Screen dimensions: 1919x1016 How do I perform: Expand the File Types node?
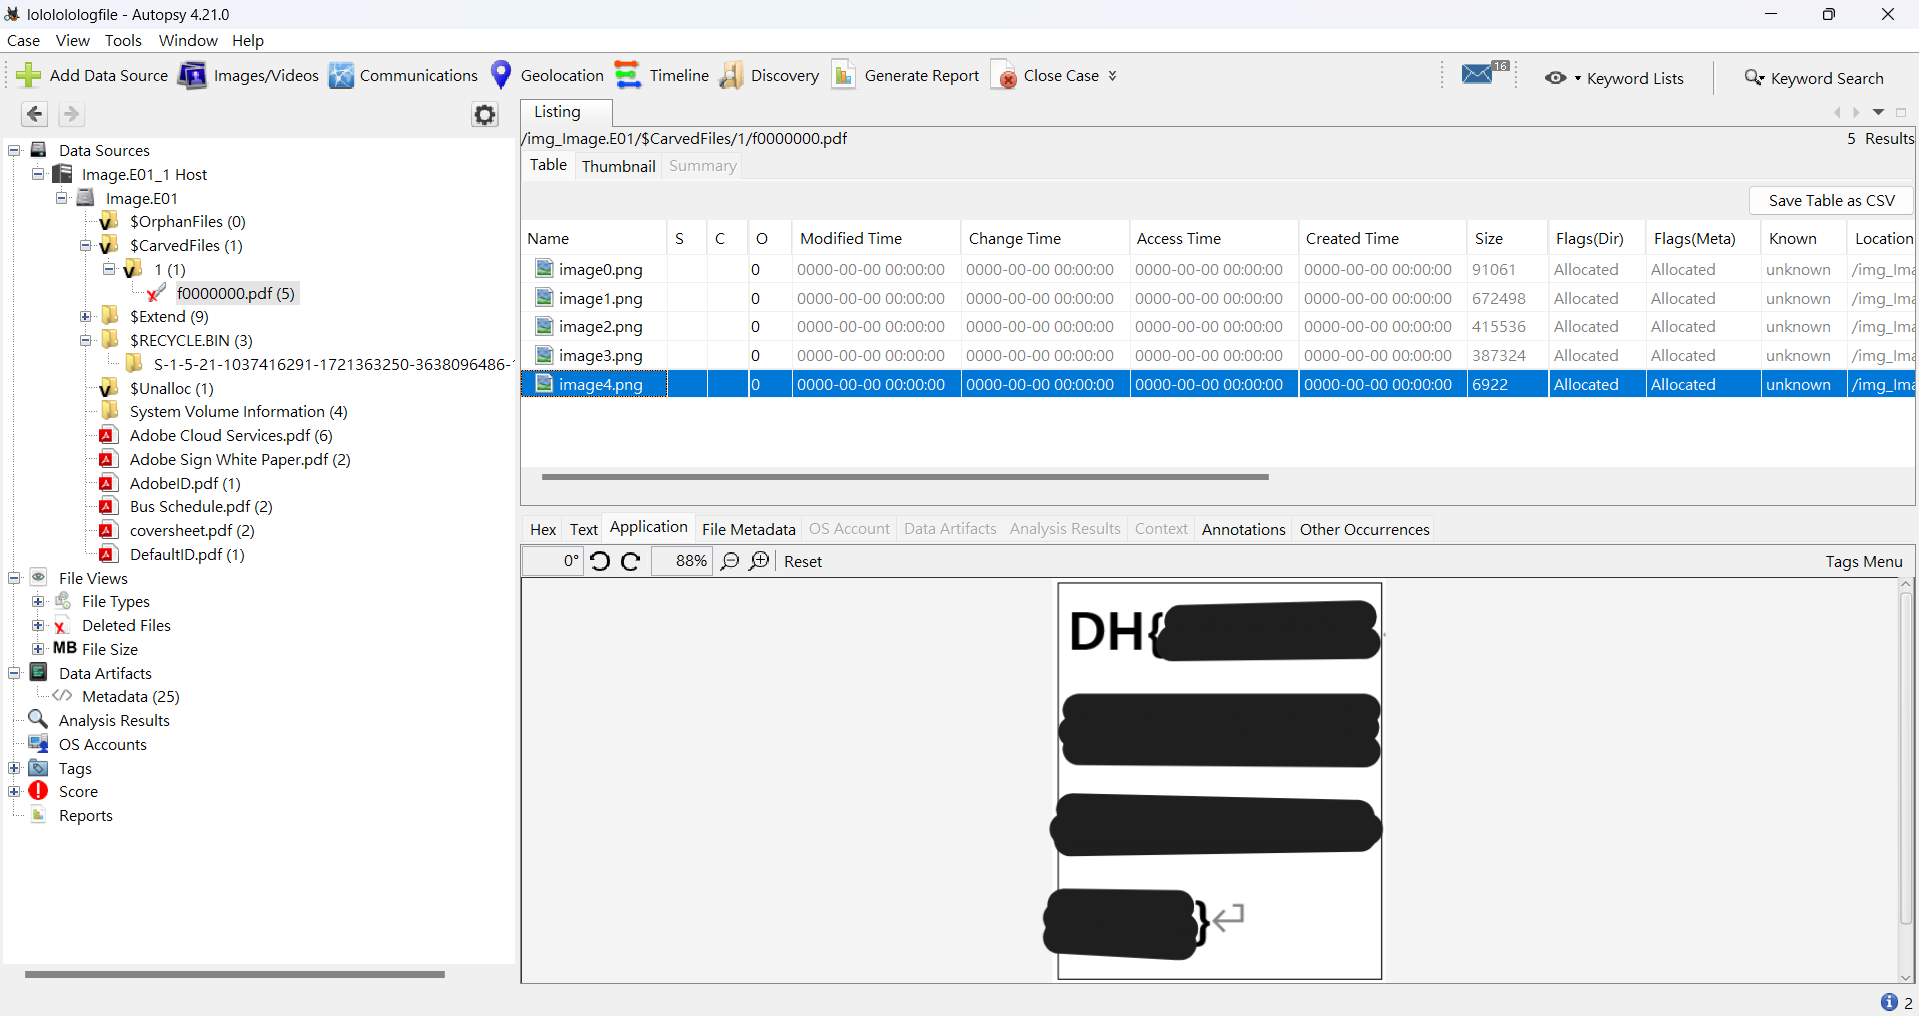38,602
